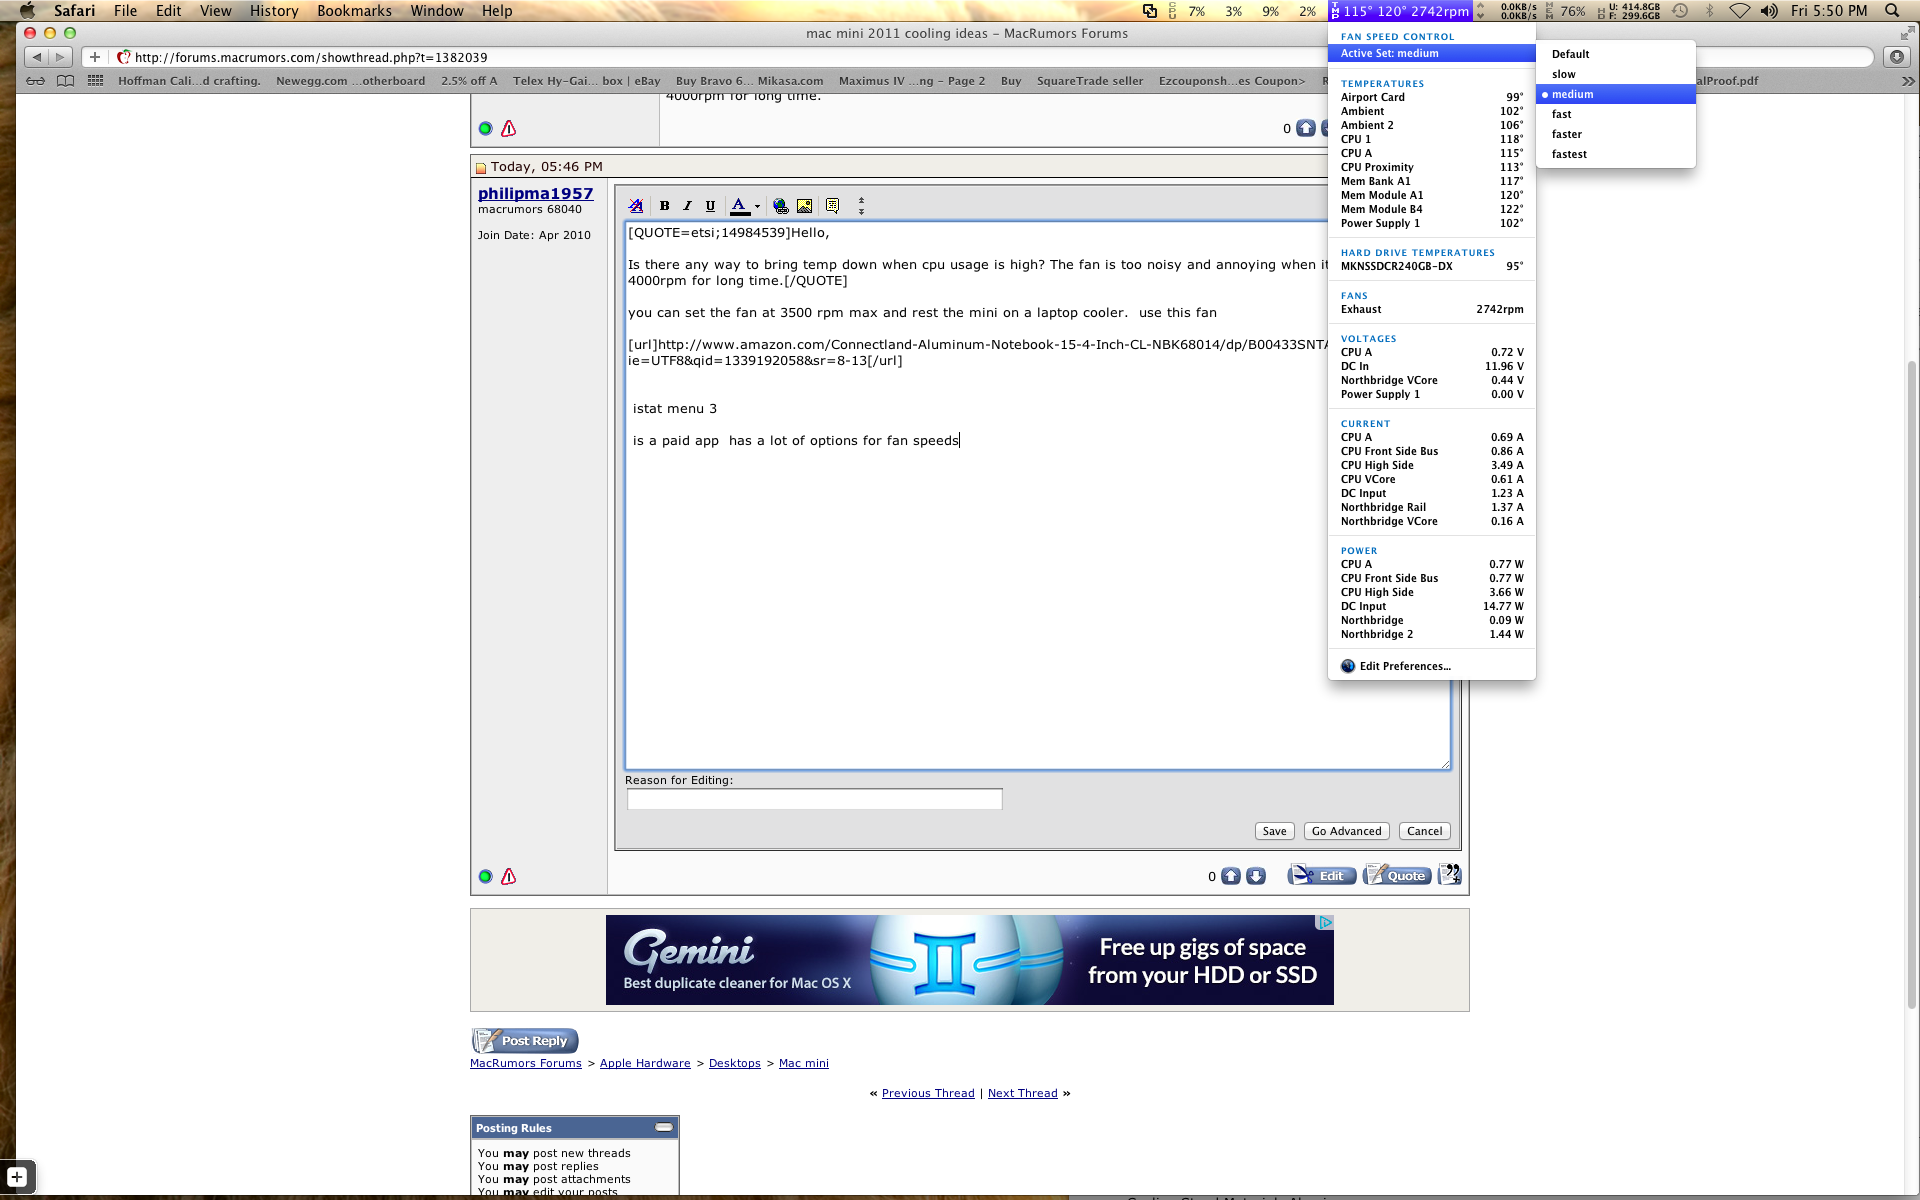Select the Default fan speed set
1920x1200 pixels.
click(1616, 54)
